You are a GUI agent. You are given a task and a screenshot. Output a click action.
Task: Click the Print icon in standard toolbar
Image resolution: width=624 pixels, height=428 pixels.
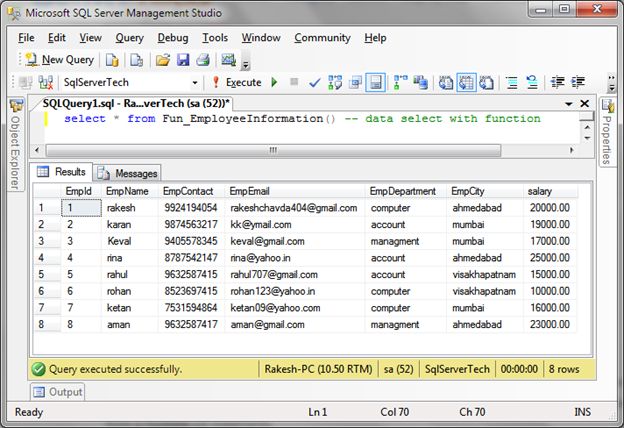click(203, 60)
